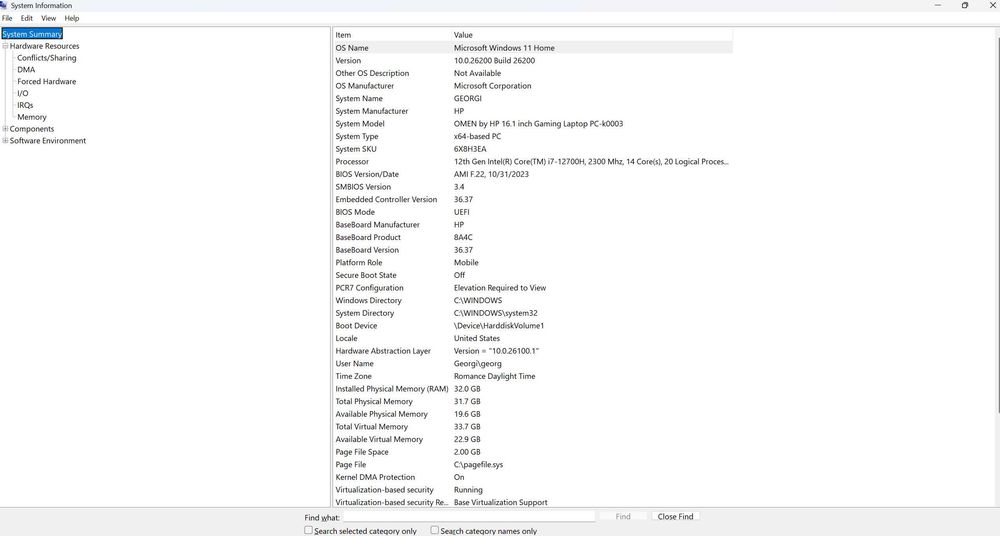Click value 10.0.26200 Build 26200

494,61
